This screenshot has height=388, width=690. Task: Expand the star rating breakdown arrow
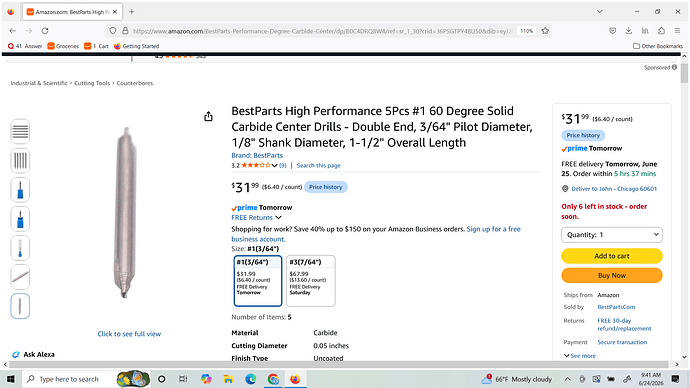coord(275,166)
